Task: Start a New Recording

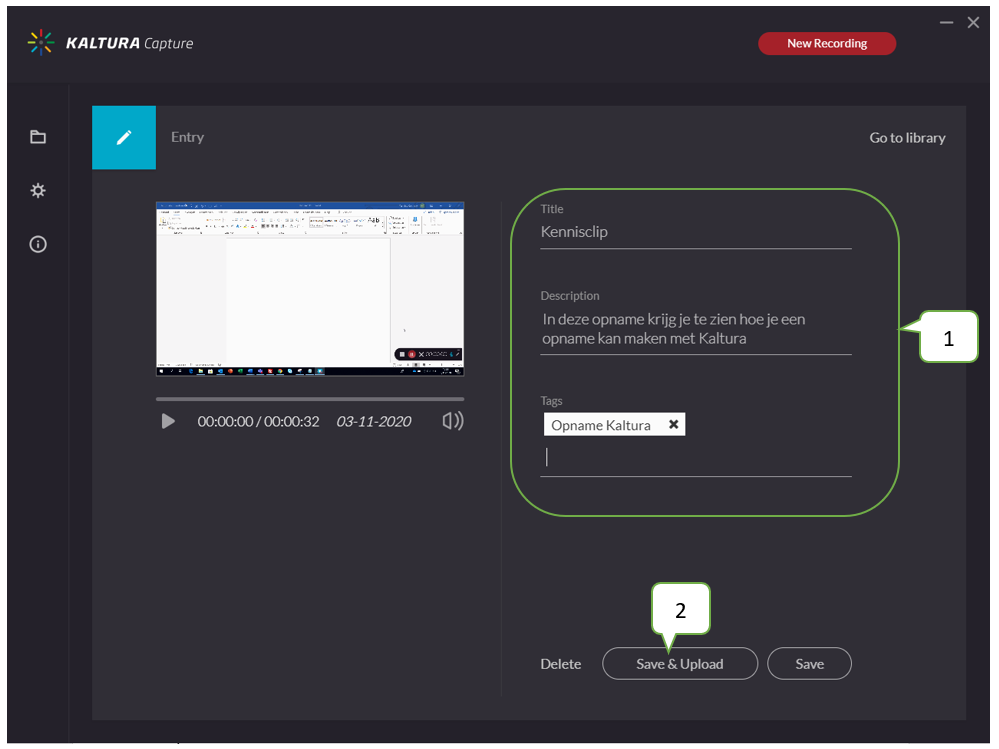Action: coord(827,43)
